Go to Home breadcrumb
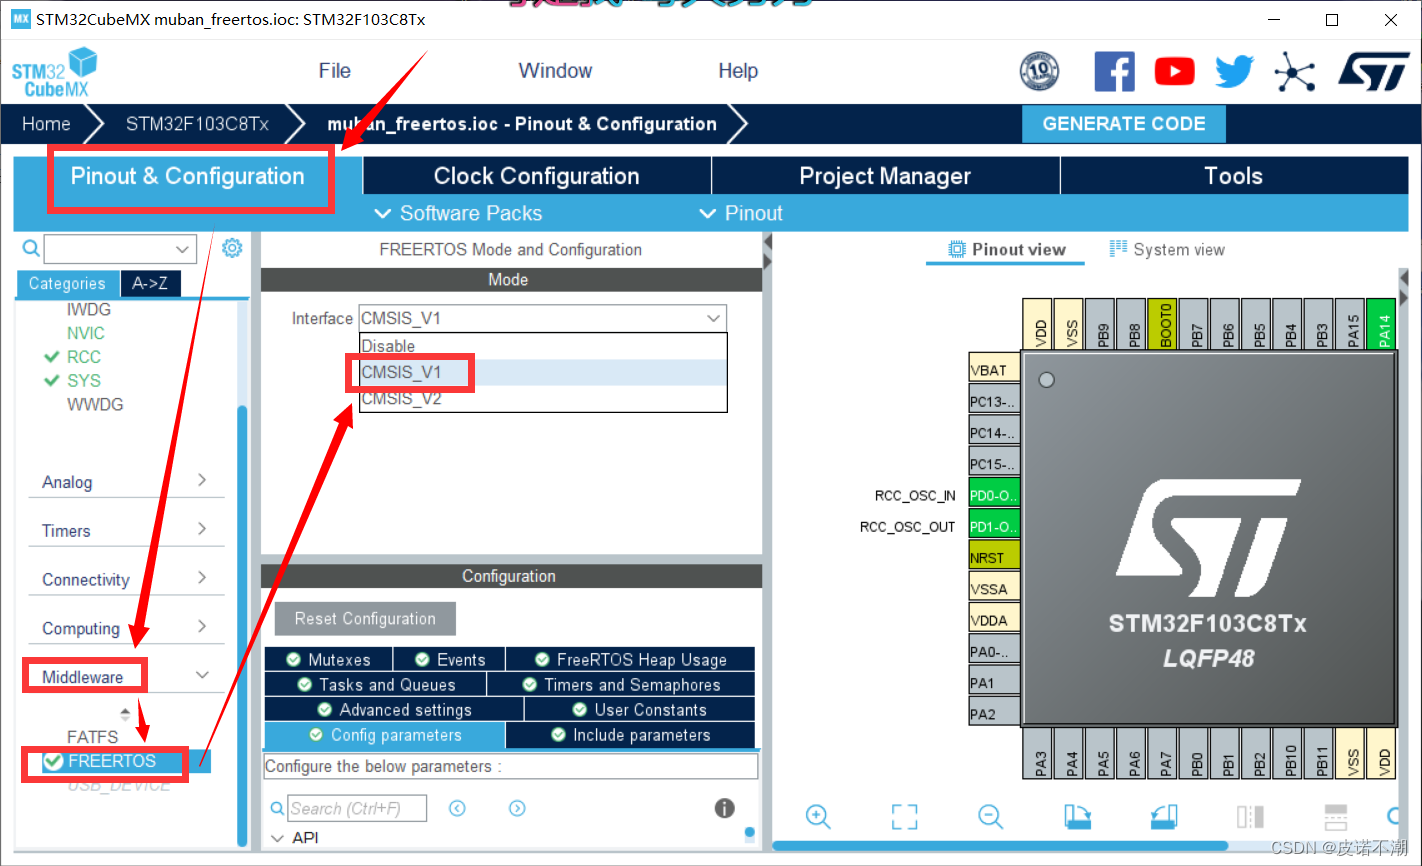This screenshot has width=1422, height=866. (x=46, y=124)
